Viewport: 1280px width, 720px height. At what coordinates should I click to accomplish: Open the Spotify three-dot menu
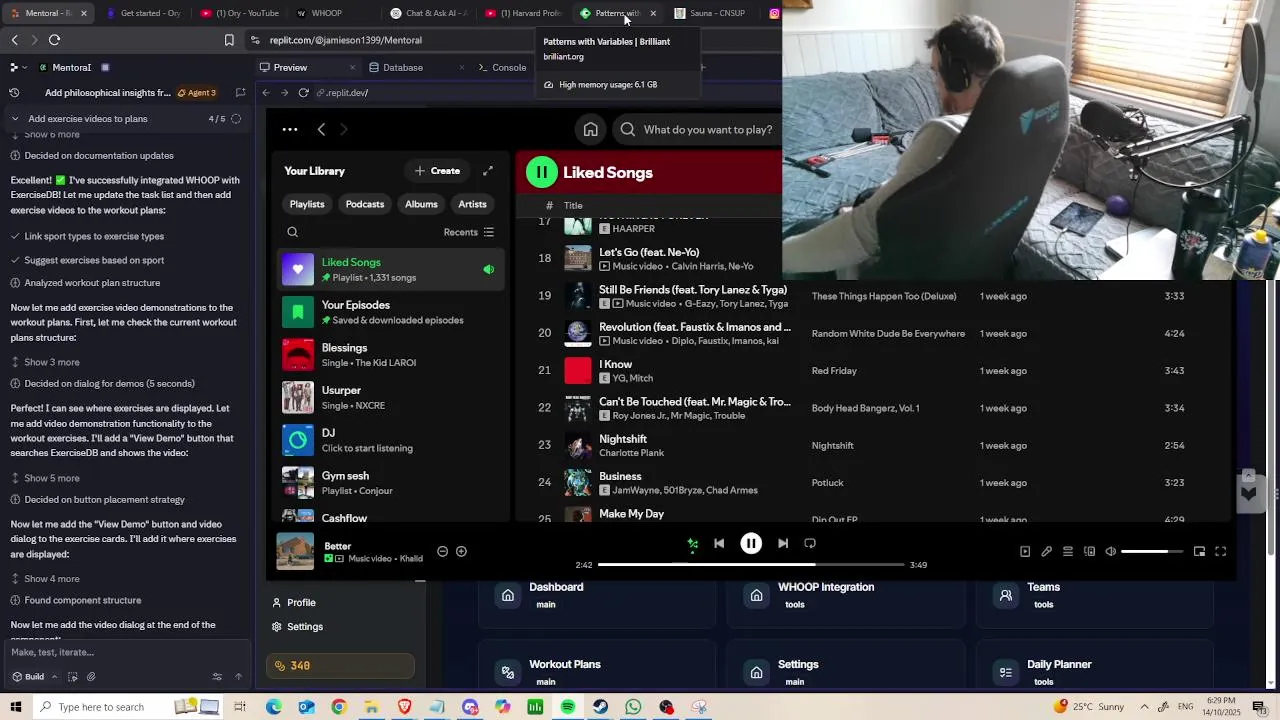pyautogui.click(x=290, y=129)
